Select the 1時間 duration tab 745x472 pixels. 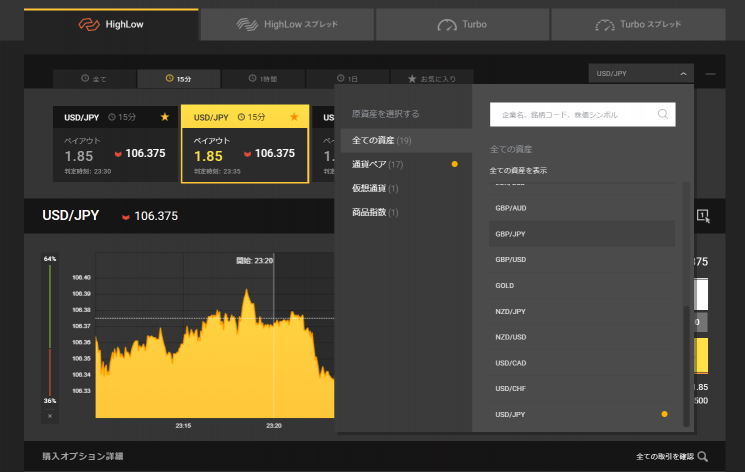click(x=263, y=79)
